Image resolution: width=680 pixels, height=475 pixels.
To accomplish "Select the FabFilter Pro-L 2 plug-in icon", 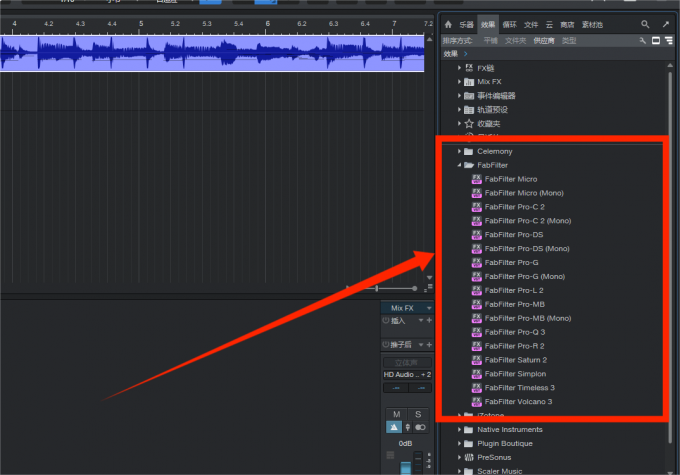I will (477, 290).
